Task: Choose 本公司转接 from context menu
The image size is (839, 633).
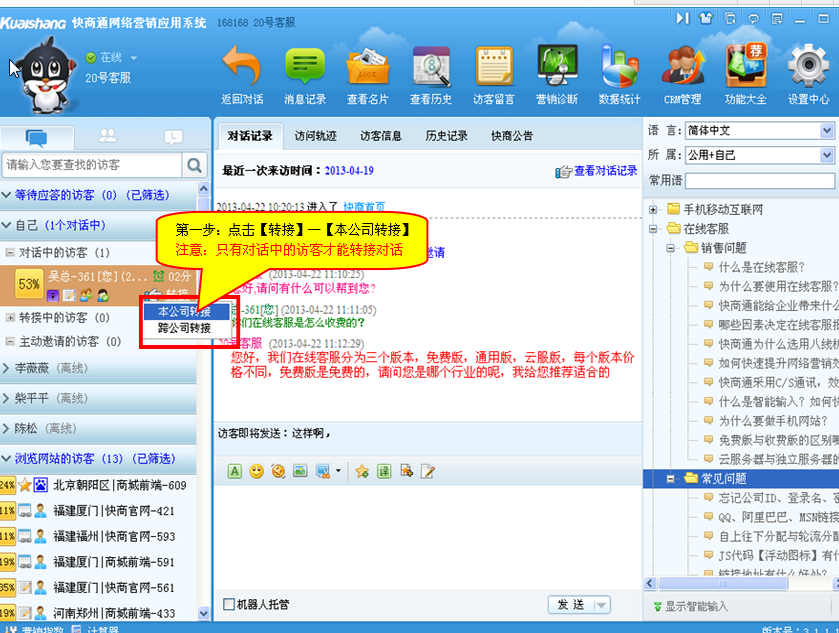Action: [x=186, y=311]
